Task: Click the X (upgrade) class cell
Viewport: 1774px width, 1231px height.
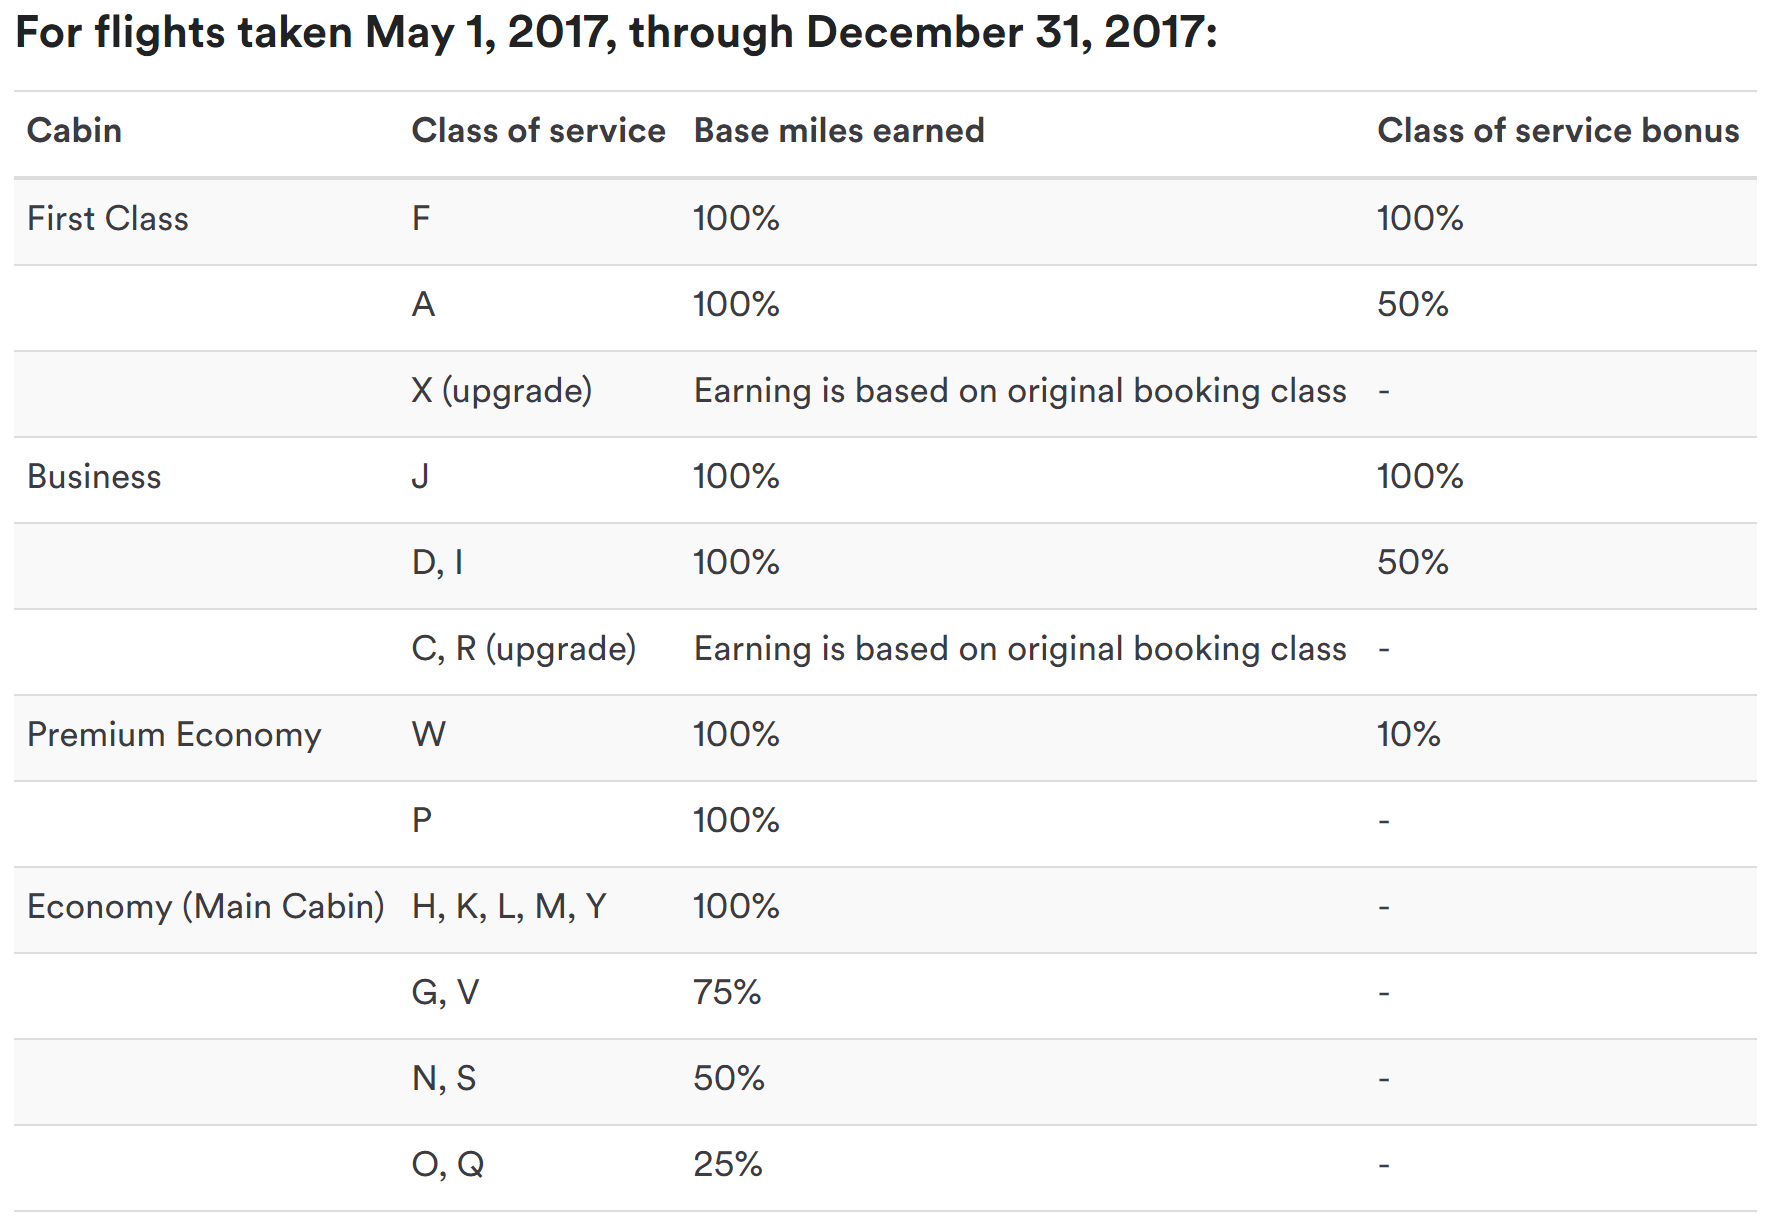Action: (x=501, y=391)
